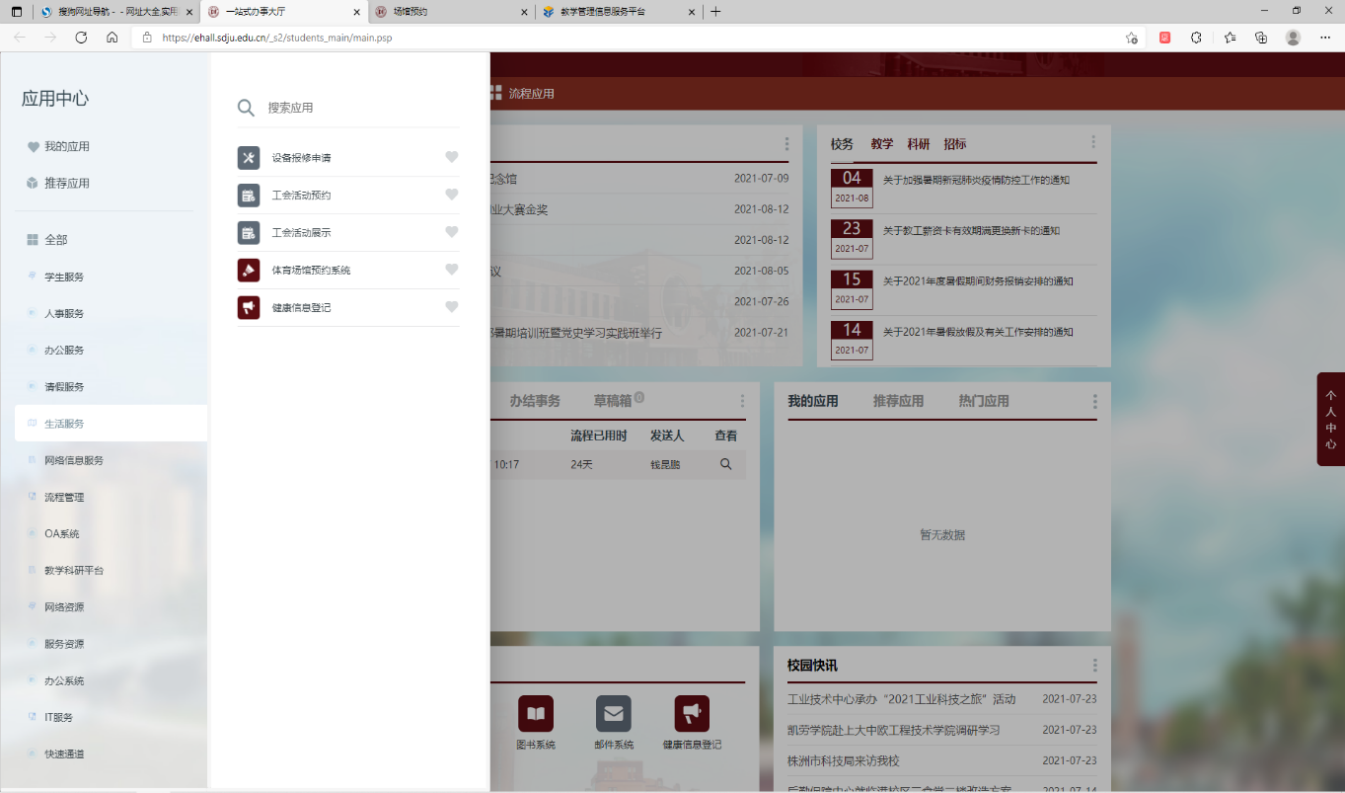Viewport: 1345px width, 793px height.
Task: Click the 健康信息登记 megaphone icon in app list
Action: click(248, 307)
